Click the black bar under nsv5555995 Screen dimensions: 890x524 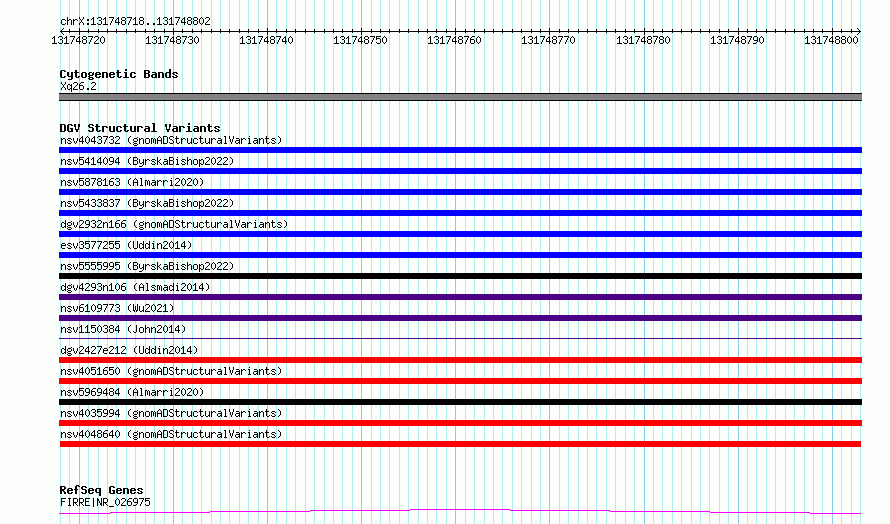(460, 276)
